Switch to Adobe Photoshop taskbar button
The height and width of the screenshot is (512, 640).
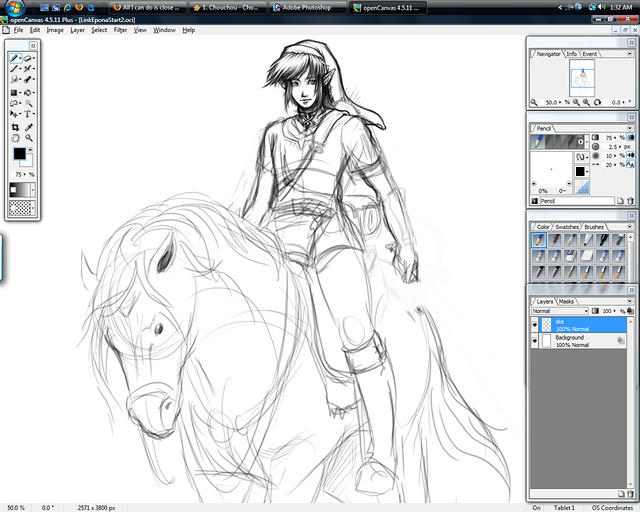(x=307, y=7)
